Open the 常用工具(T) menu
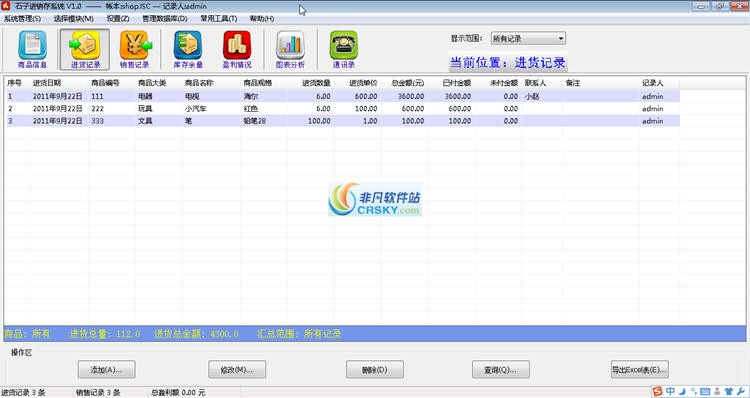This screenshot has height=398, width=750. tap(219, 19)
